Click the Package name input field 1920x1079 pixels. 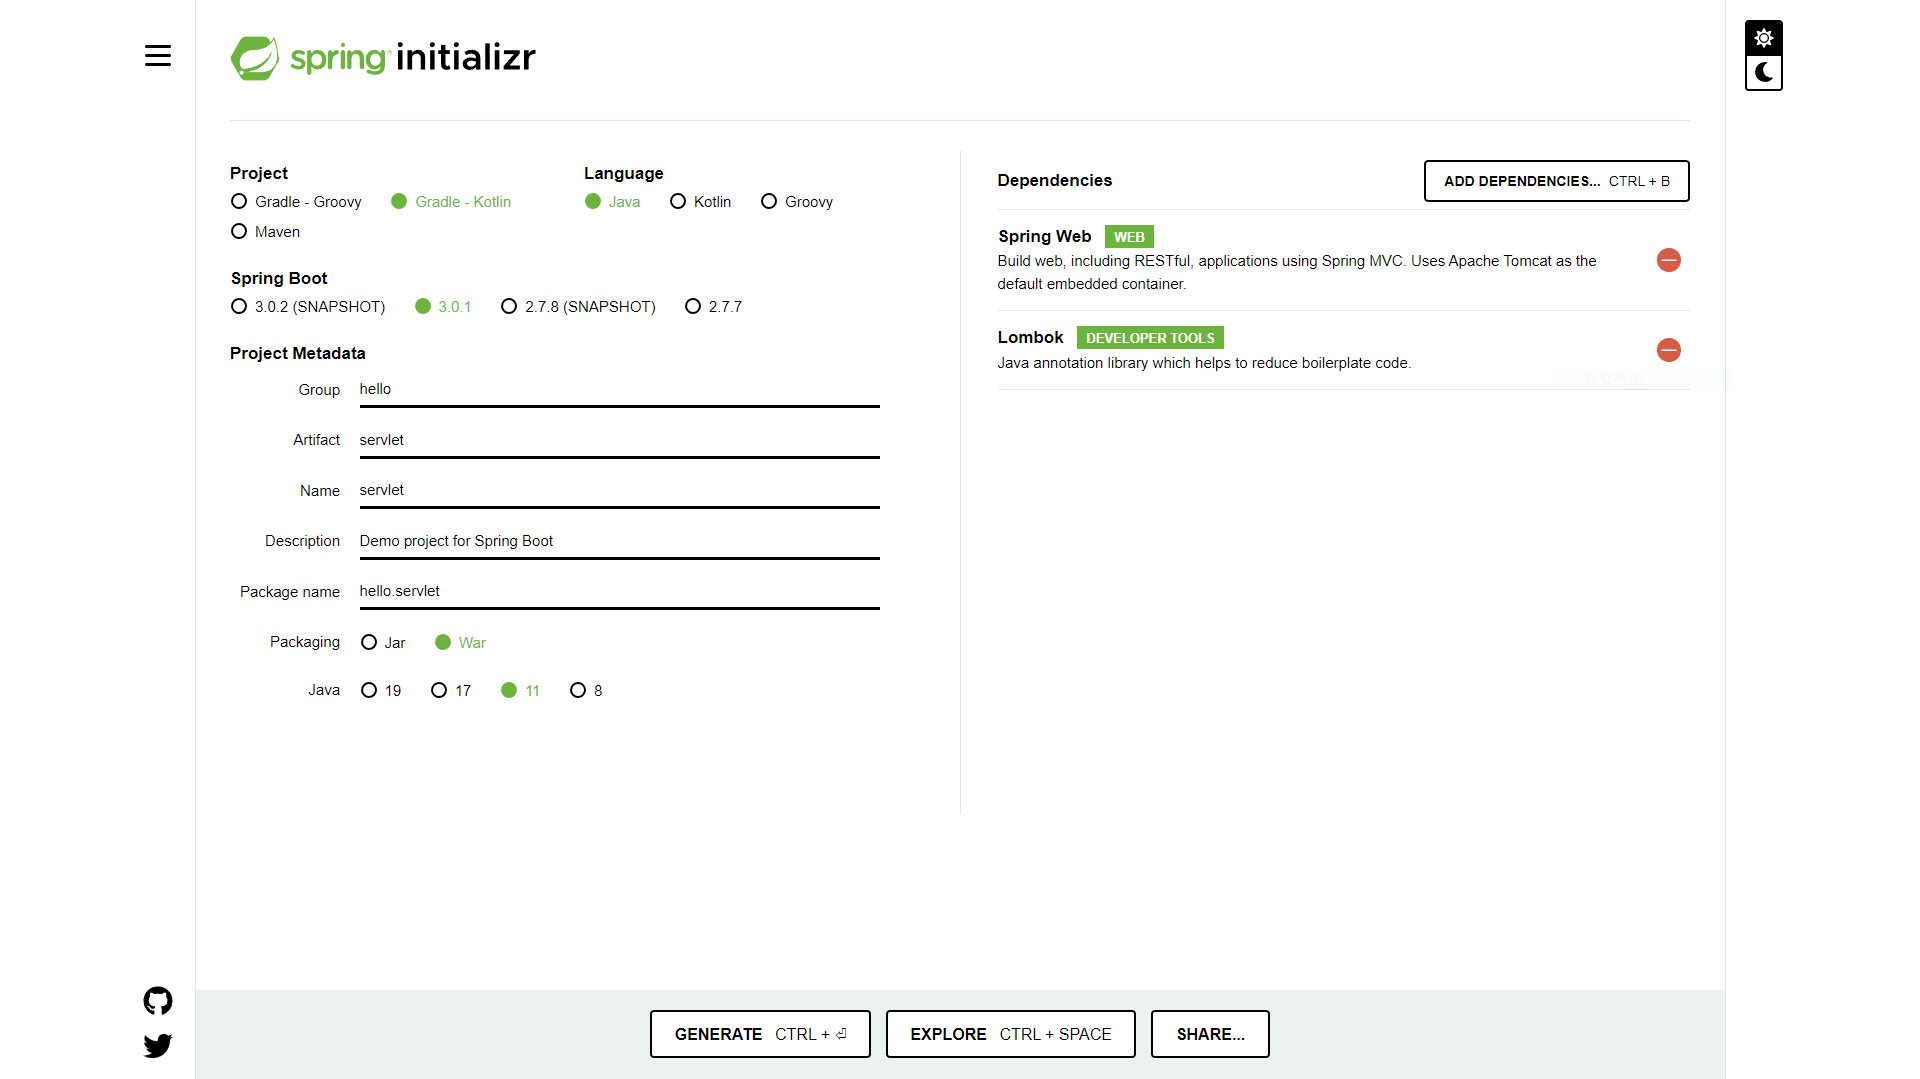coord(620,592)
